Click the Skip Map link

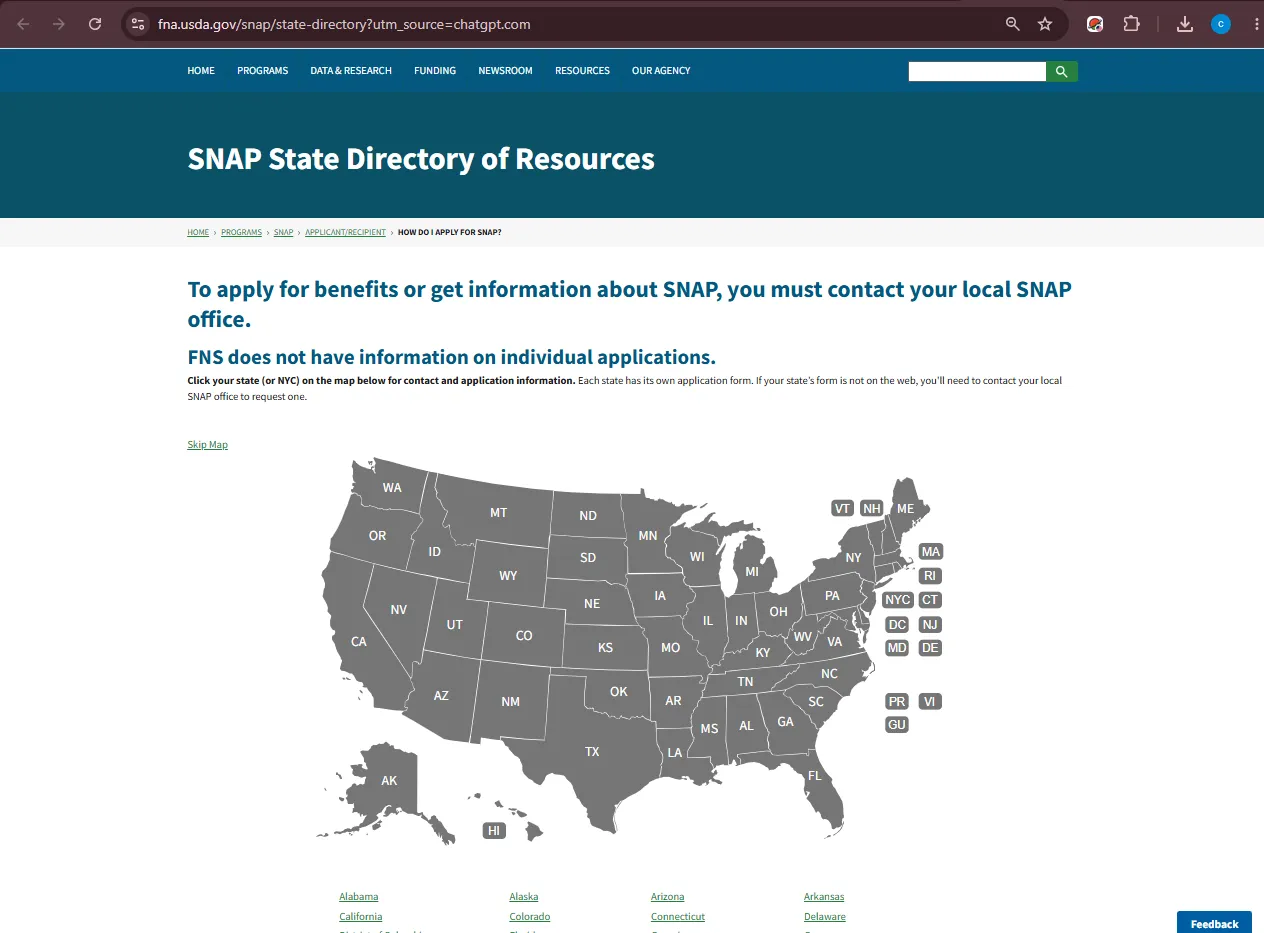pyautogui.click(x=207, y=445)
